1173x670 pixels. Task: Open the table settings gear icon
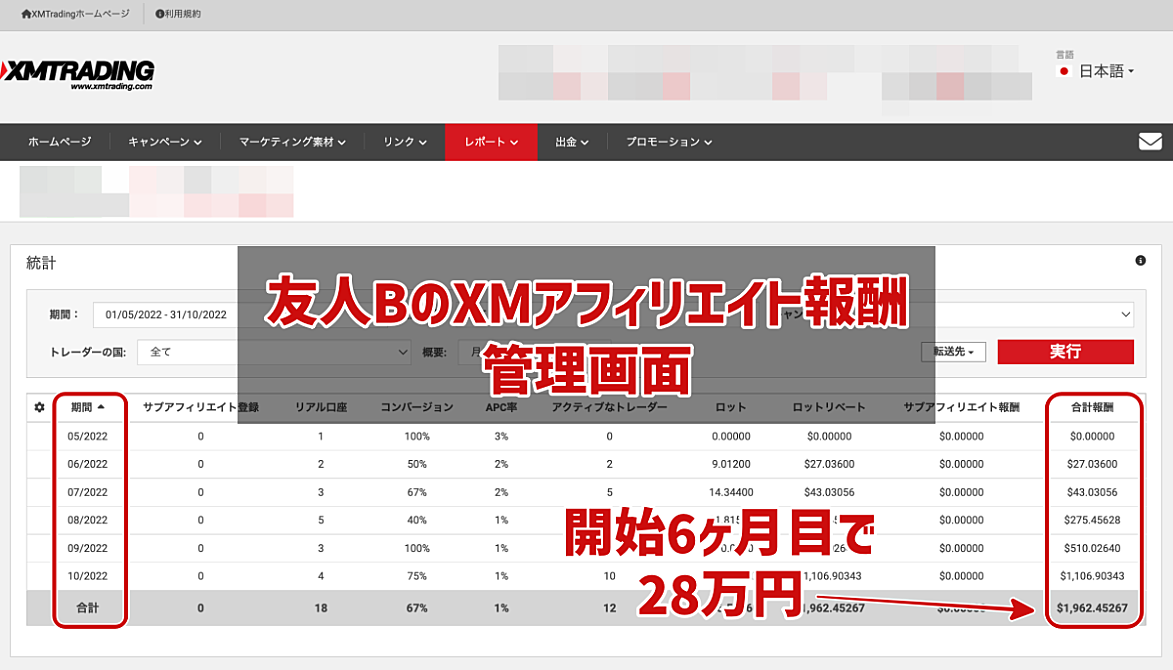(x=40, y=407)
